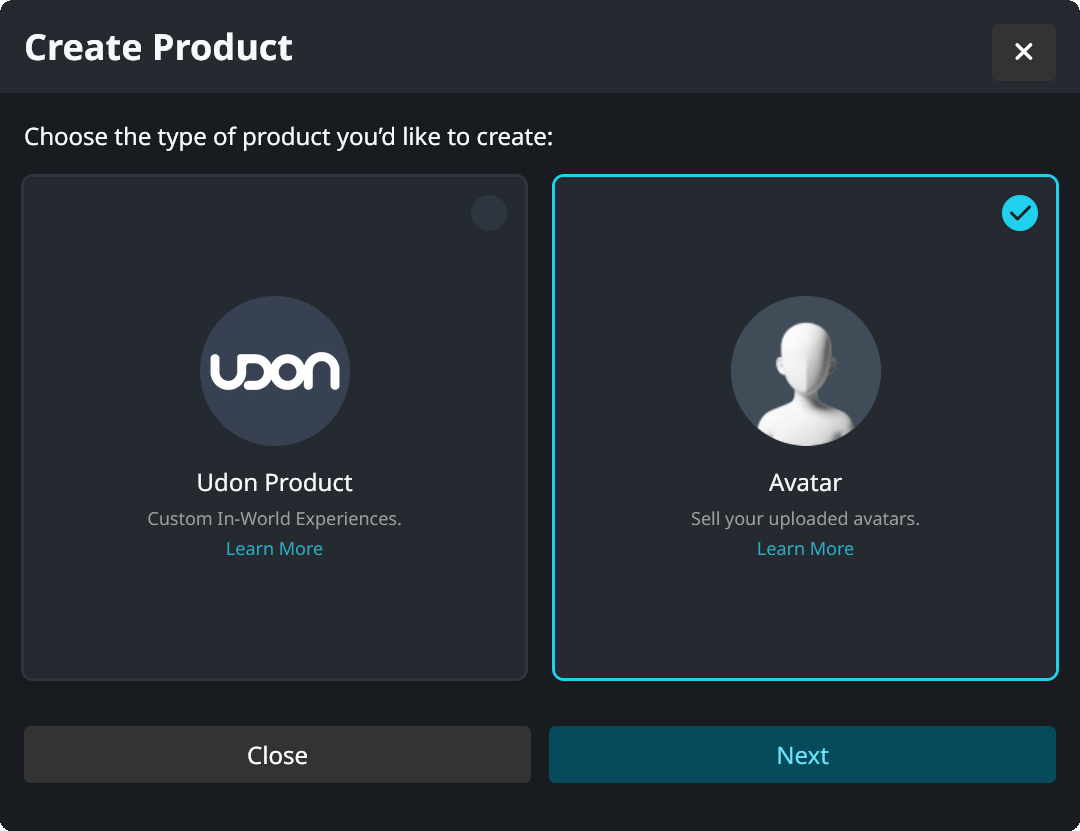Click the 'Choose the type of product' prompt
Viewport: 1080px width, 831px height.
click(289, 137)
